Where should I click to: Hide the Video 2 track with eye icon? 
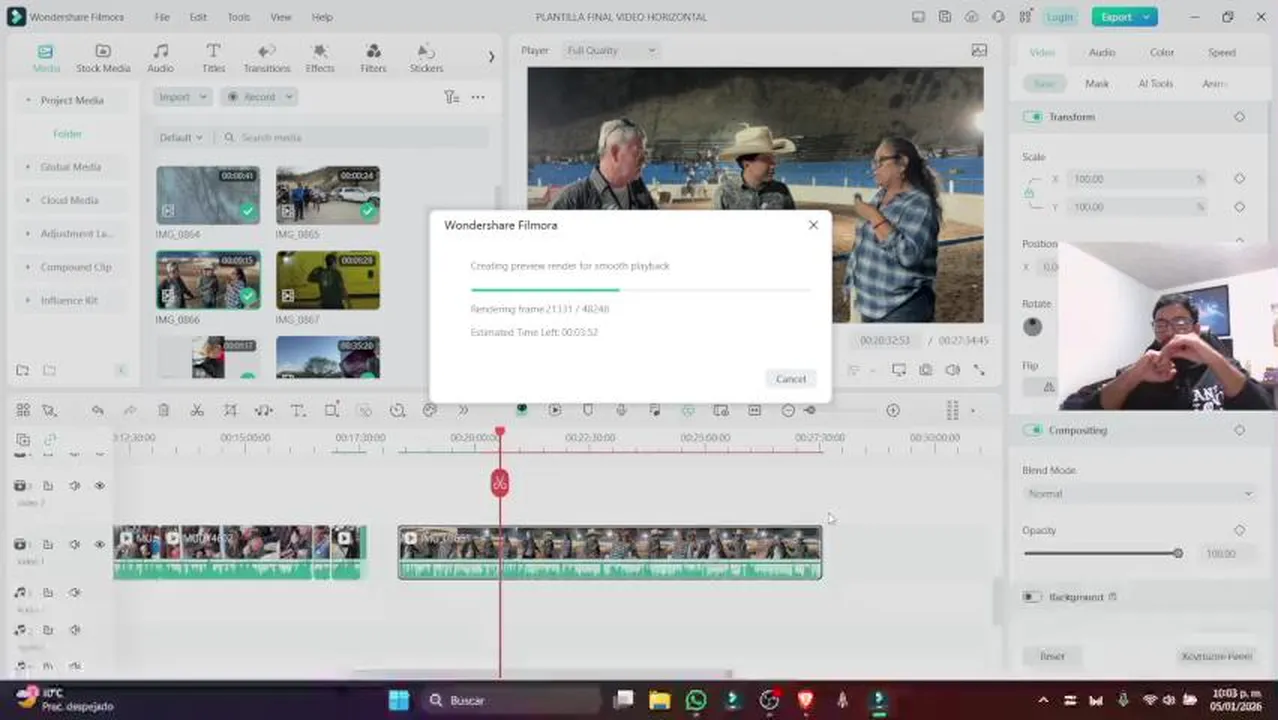(100, 485)
